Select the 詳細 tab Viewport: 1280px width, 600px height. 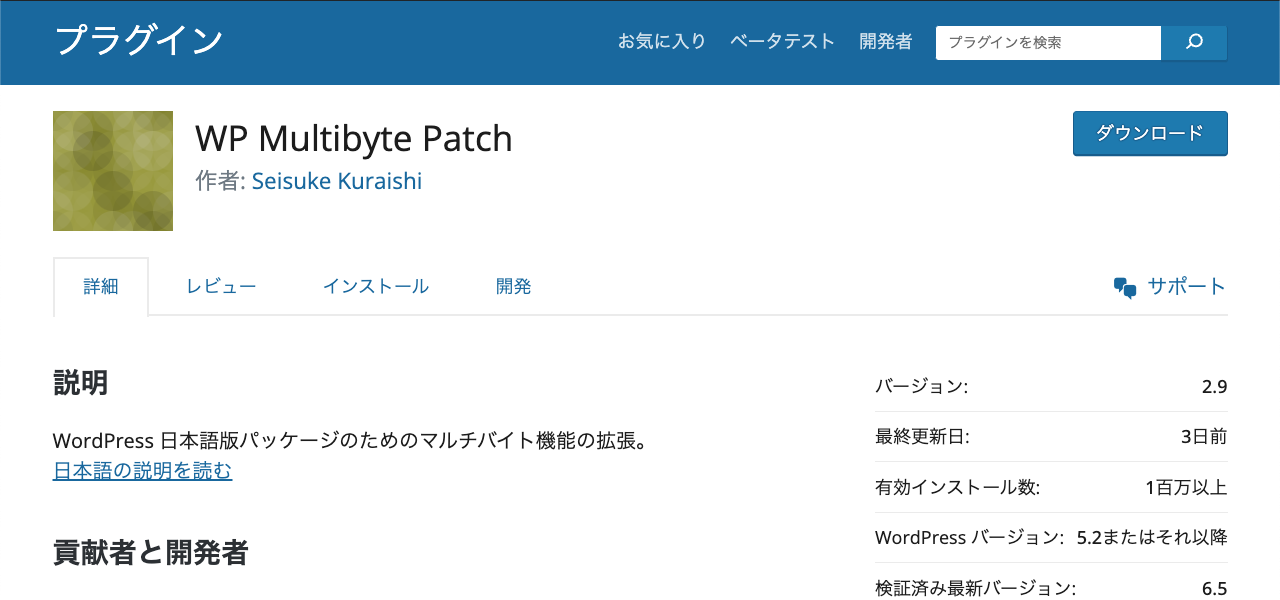pyautogui.click(x=101, y=287)
